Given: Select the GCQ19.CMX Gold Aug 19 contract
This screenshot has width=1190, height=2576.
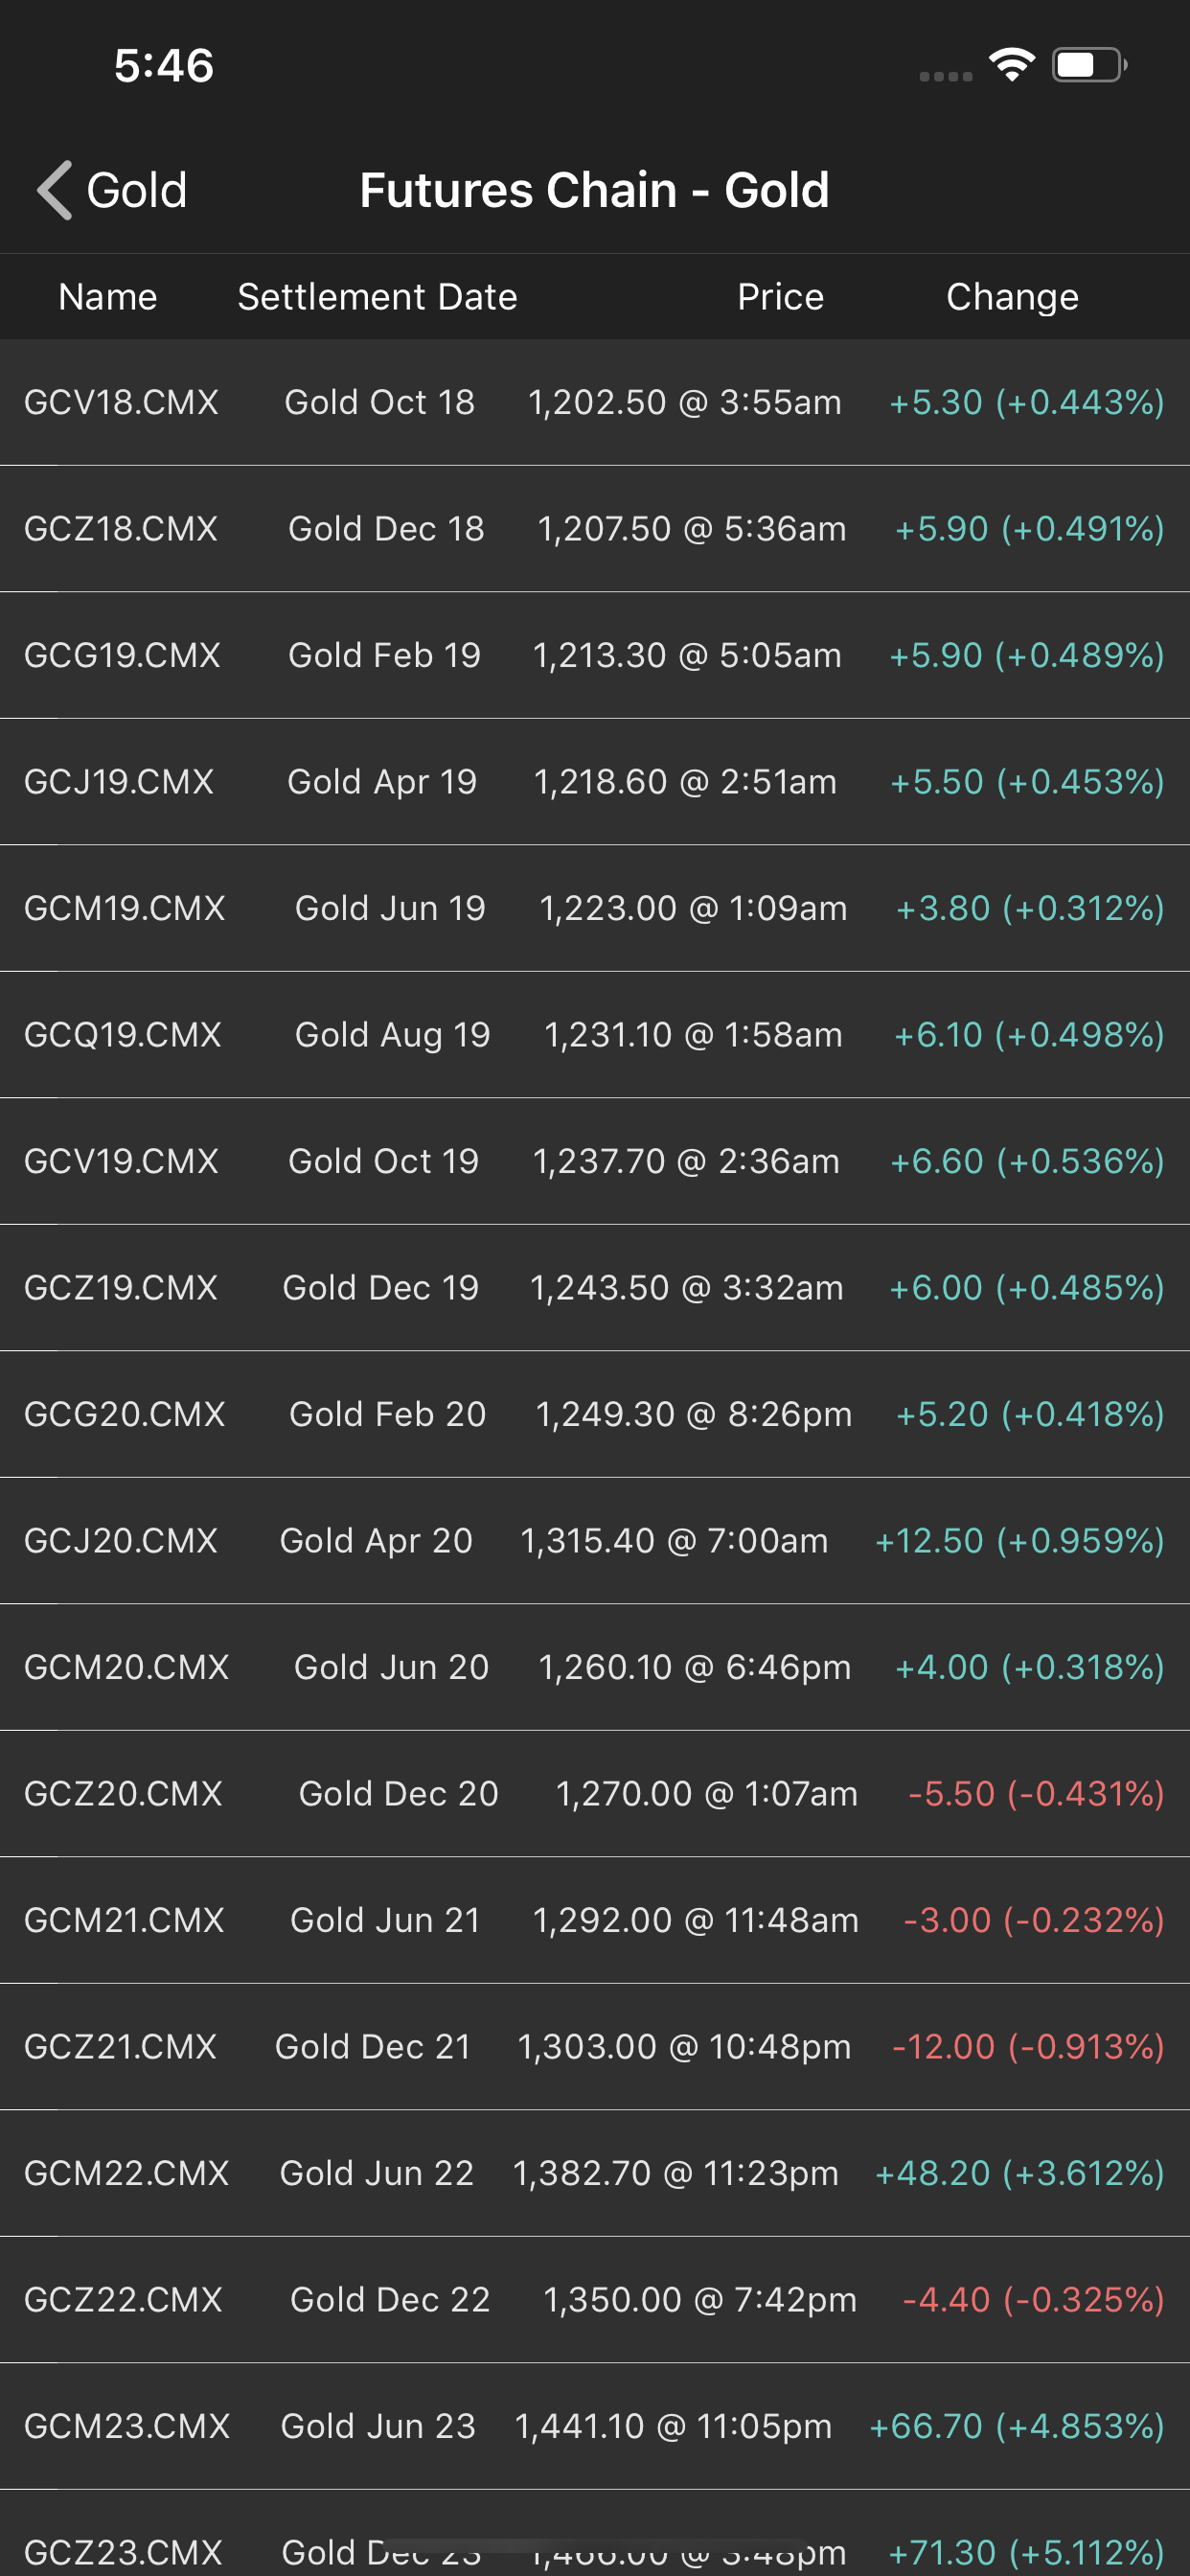Looking at the screenshot, I should pos(595,1035).
